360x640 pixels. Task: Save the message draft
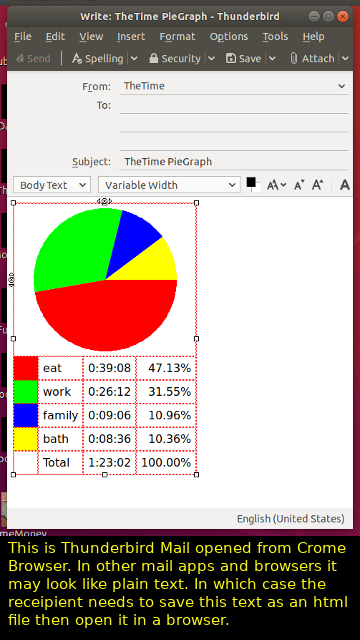[244, 58]
